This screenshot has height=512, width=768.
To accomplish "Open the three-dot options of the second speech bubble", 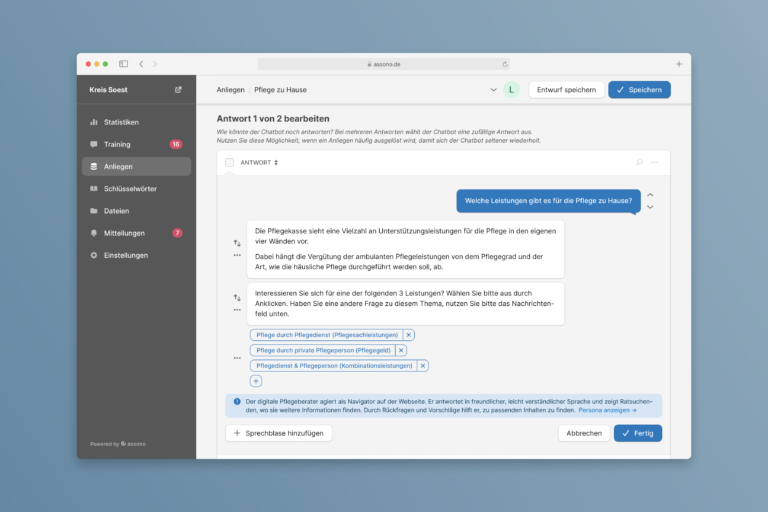I will point(237,310).
